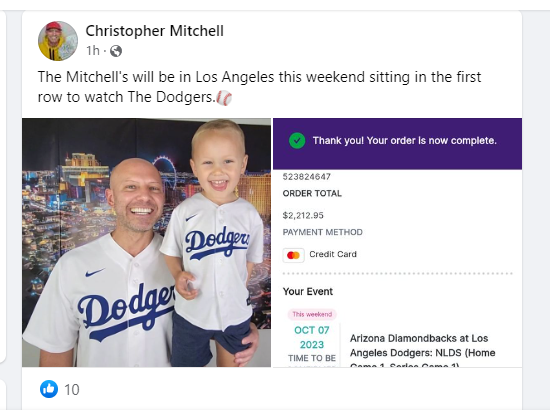Click the green checkmark order complete icon
This screenshot has width=550, height=410.
point(297,141)
